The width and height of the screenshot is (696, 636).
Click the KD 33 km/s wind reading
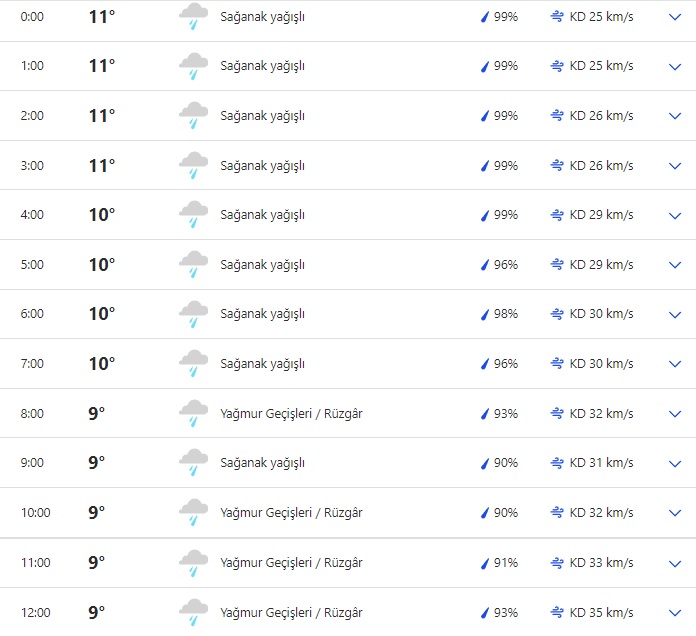[x=601, y=563]
